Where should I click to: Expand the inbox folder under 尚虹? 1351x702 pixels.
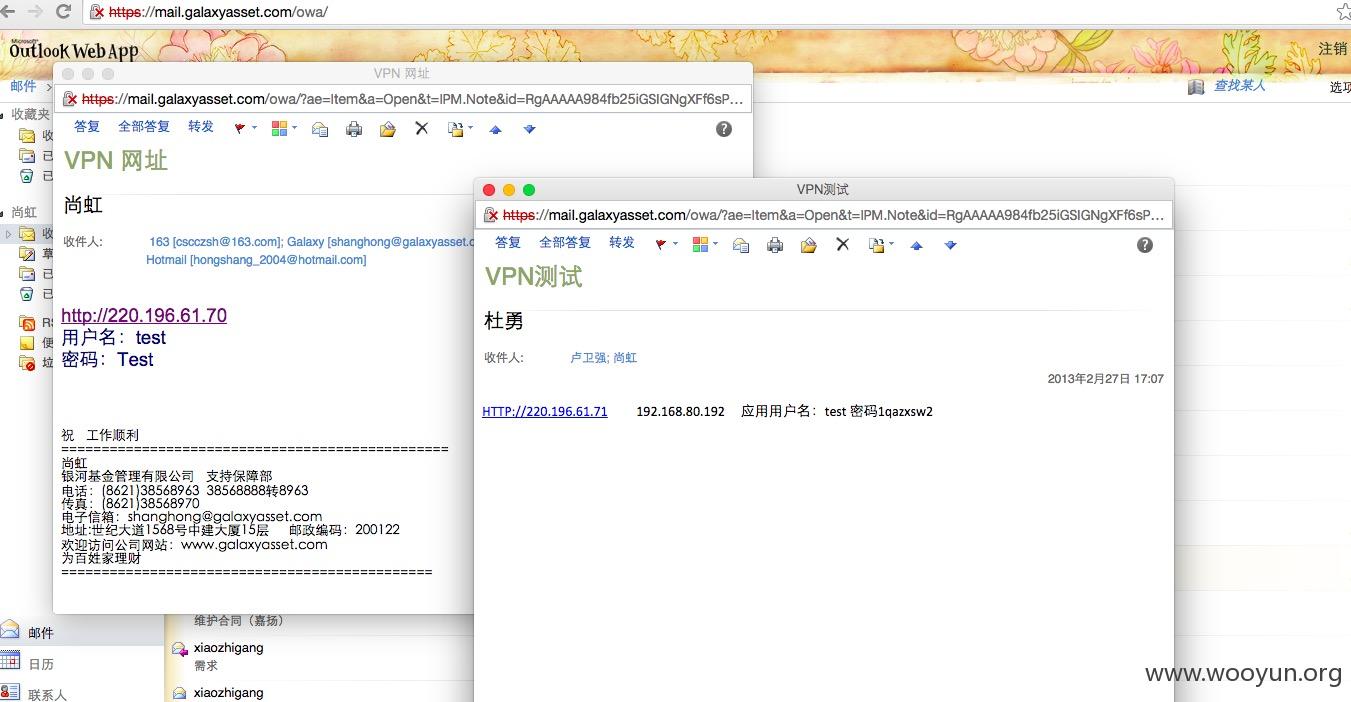pos(9,234)
